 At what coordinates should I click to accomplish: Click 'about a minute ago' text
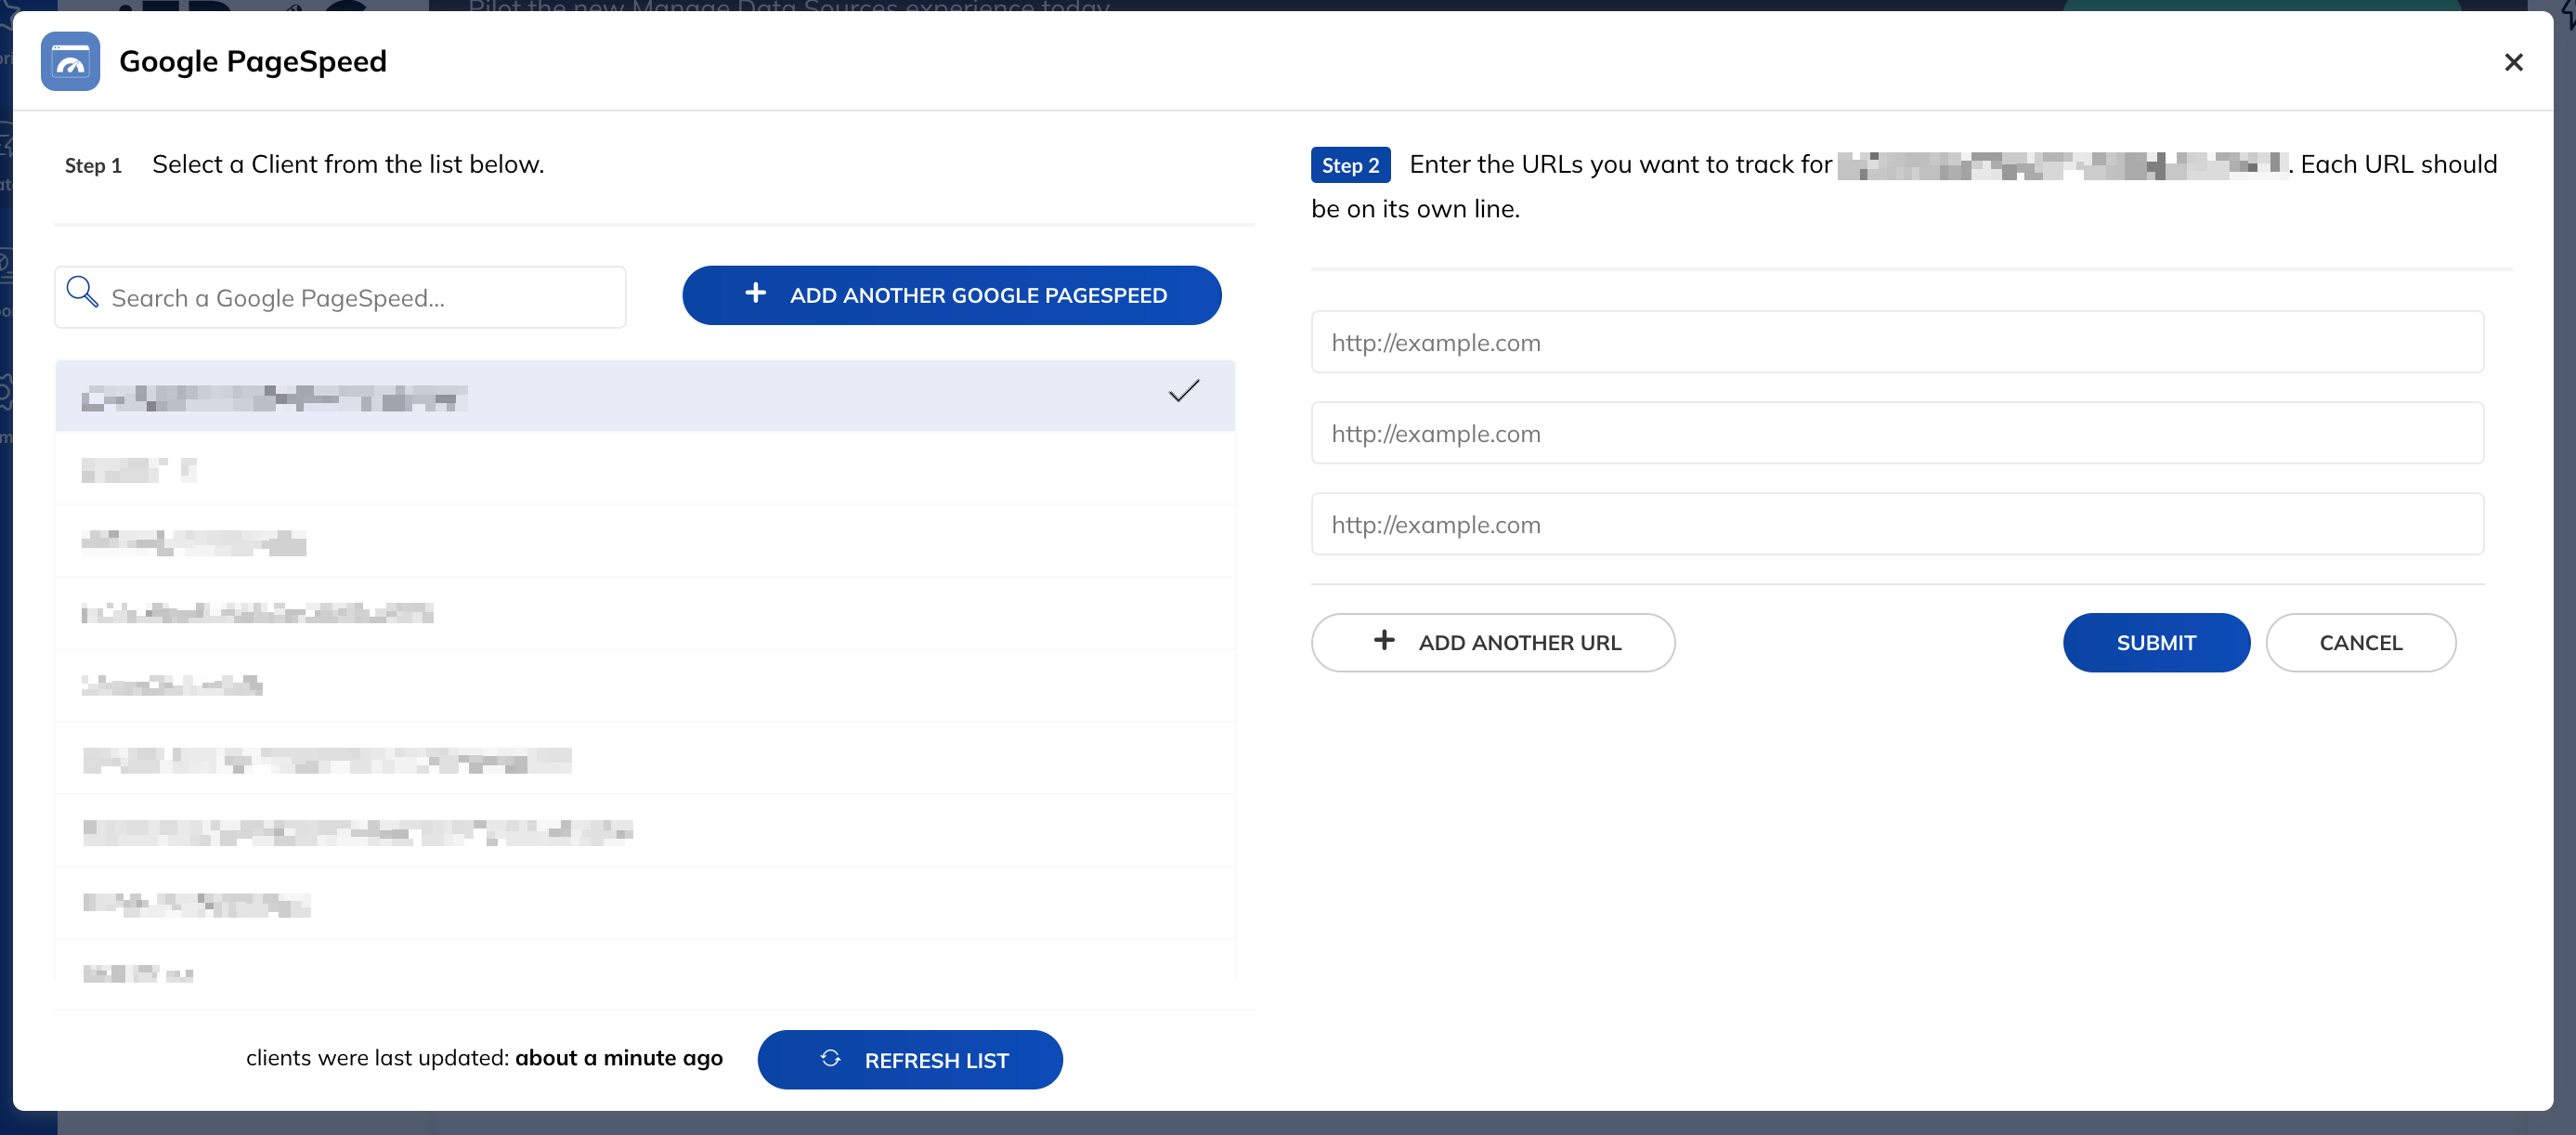619,1058
